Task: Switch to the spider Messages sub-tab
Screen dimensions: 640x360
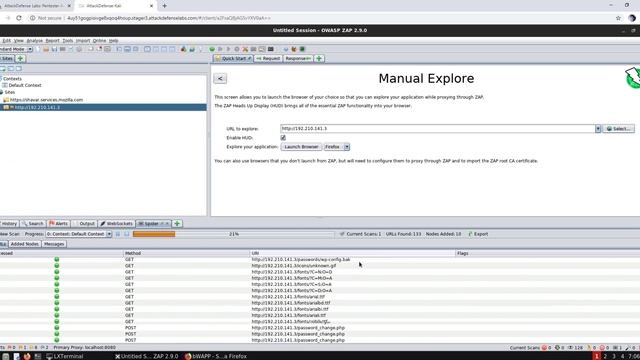Action: (x=54, y=244)
